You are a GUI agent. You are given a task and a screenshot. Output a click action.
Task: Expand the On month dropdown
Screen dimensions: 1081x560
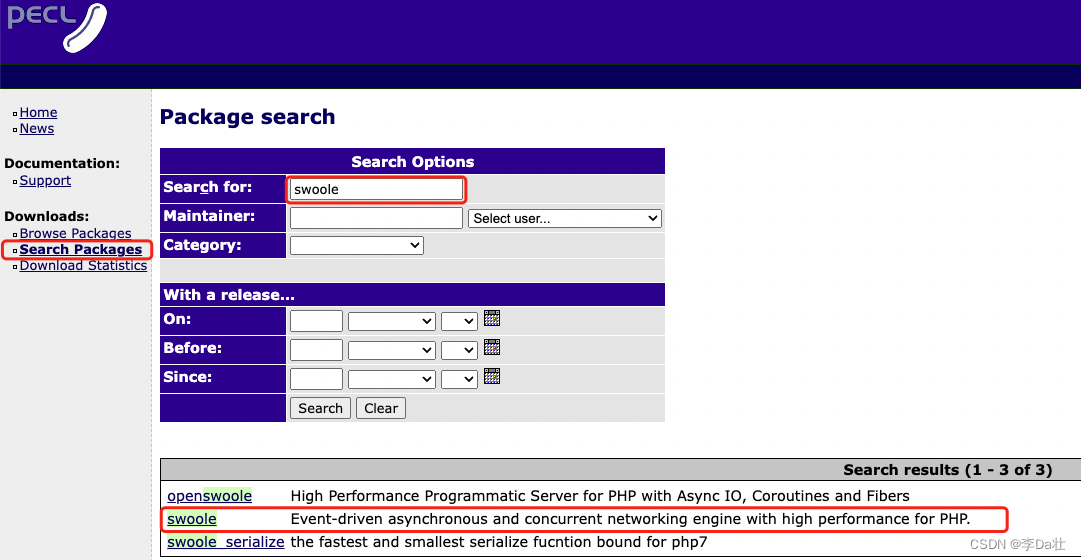[x=392, y=321]
